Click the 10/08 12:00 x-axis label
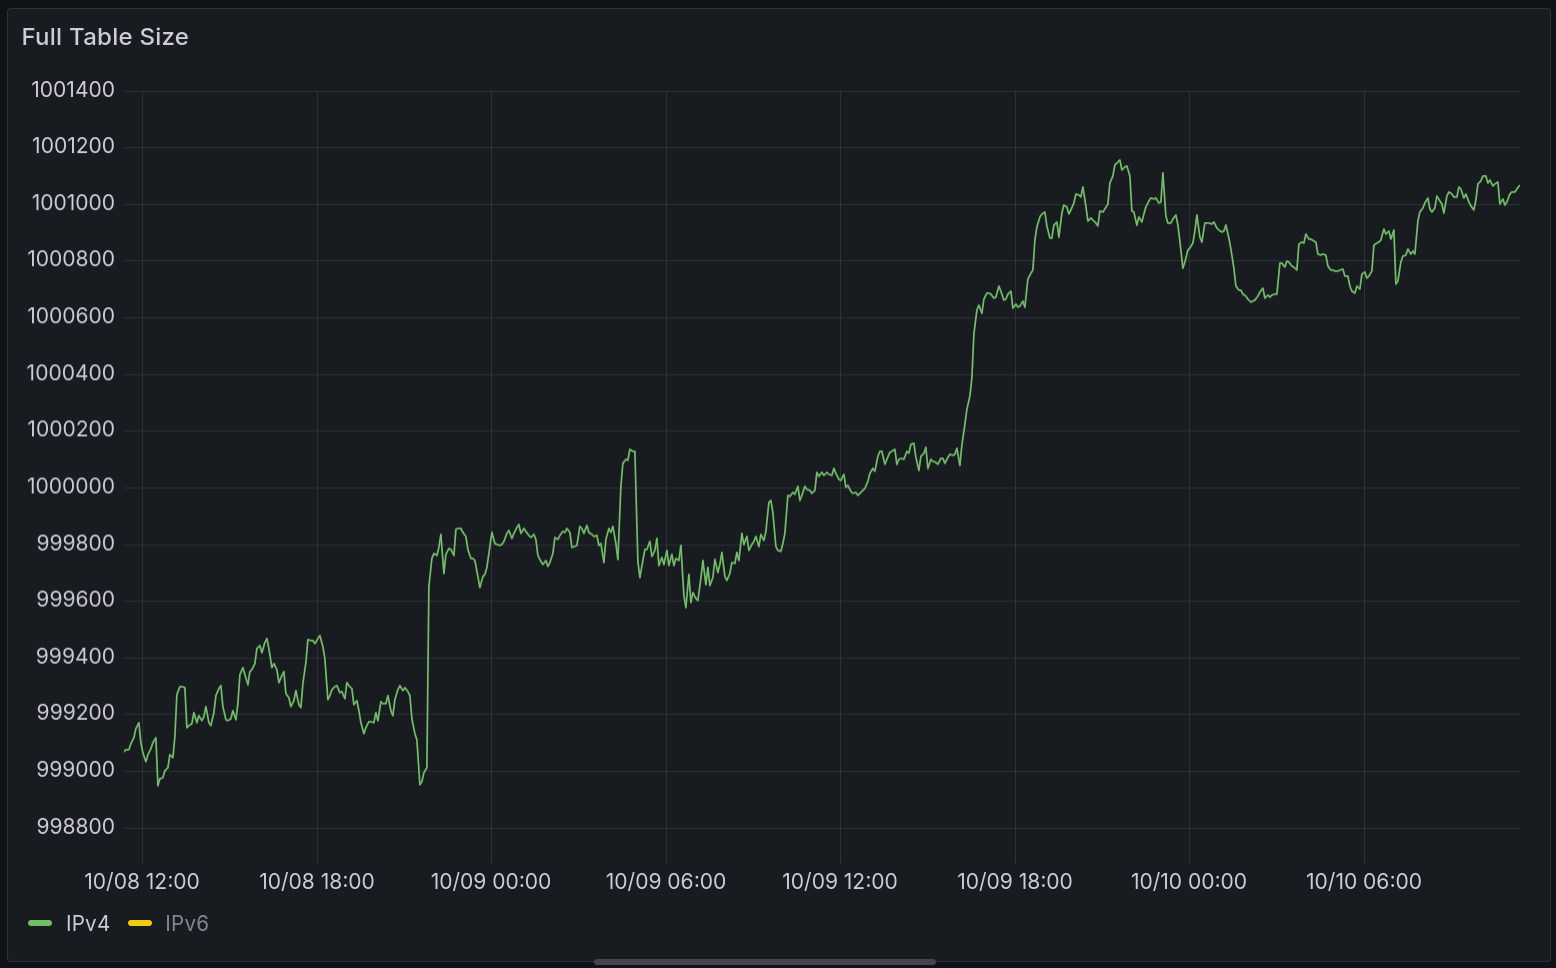Screen dimensions: 1556x968 click(142, 881)
